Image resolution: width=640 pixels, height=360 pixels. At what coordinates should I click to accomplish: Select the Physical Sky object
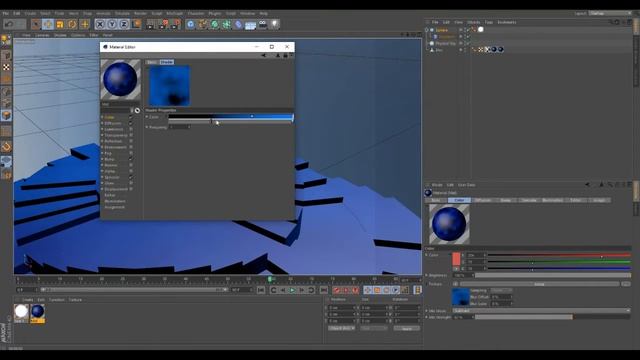pos(445,43)
